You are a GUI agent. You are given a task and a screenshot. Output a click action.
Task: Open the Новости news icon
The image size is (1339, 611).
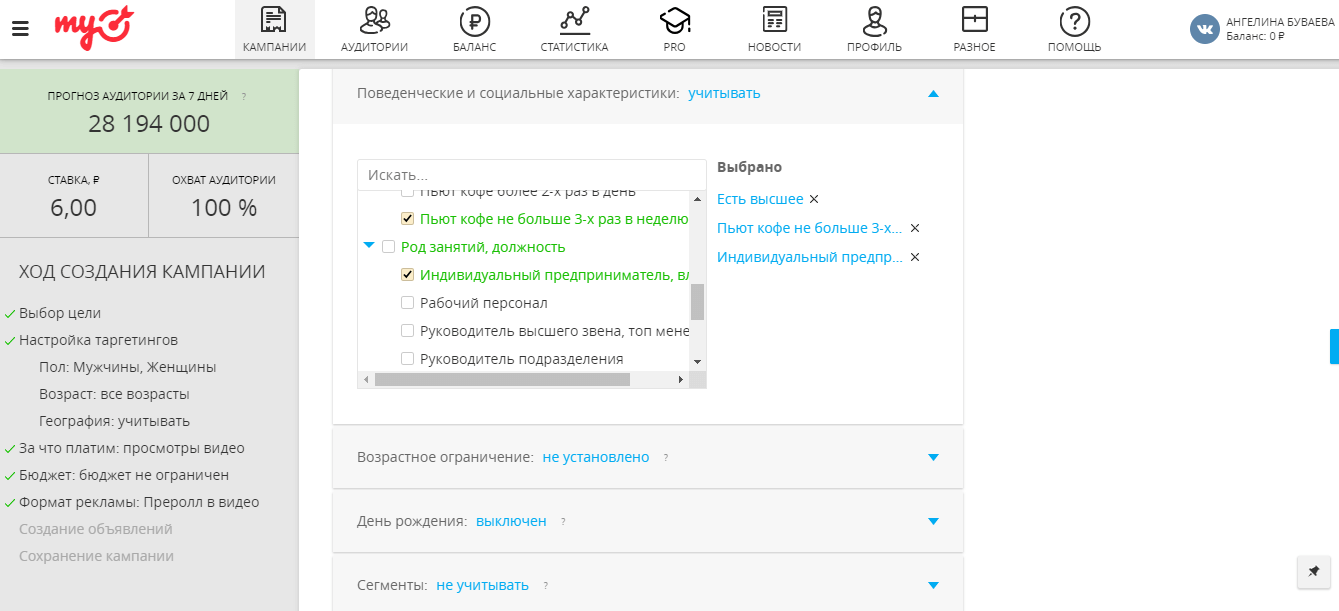click(x=774, y=21)
